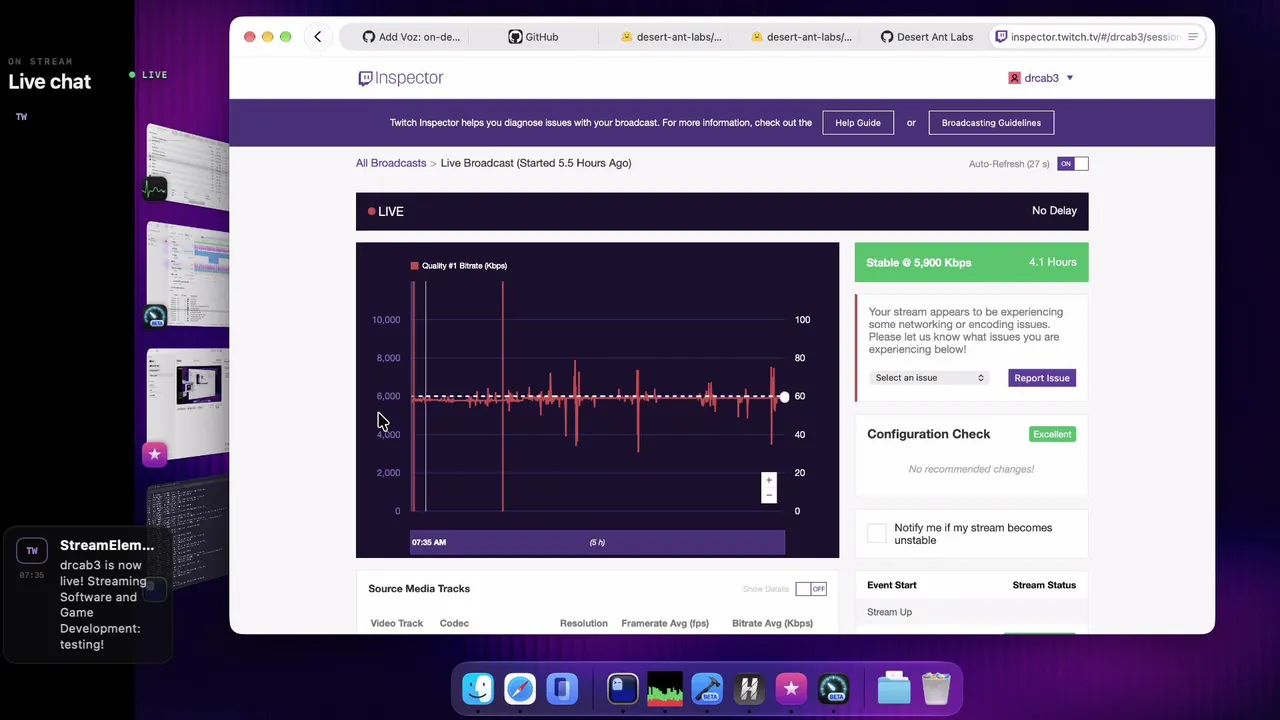This screenshot has width=1280, height=720.
Task: Open Activity Monitor window in Stage Manager
Action: click(187, 165)
